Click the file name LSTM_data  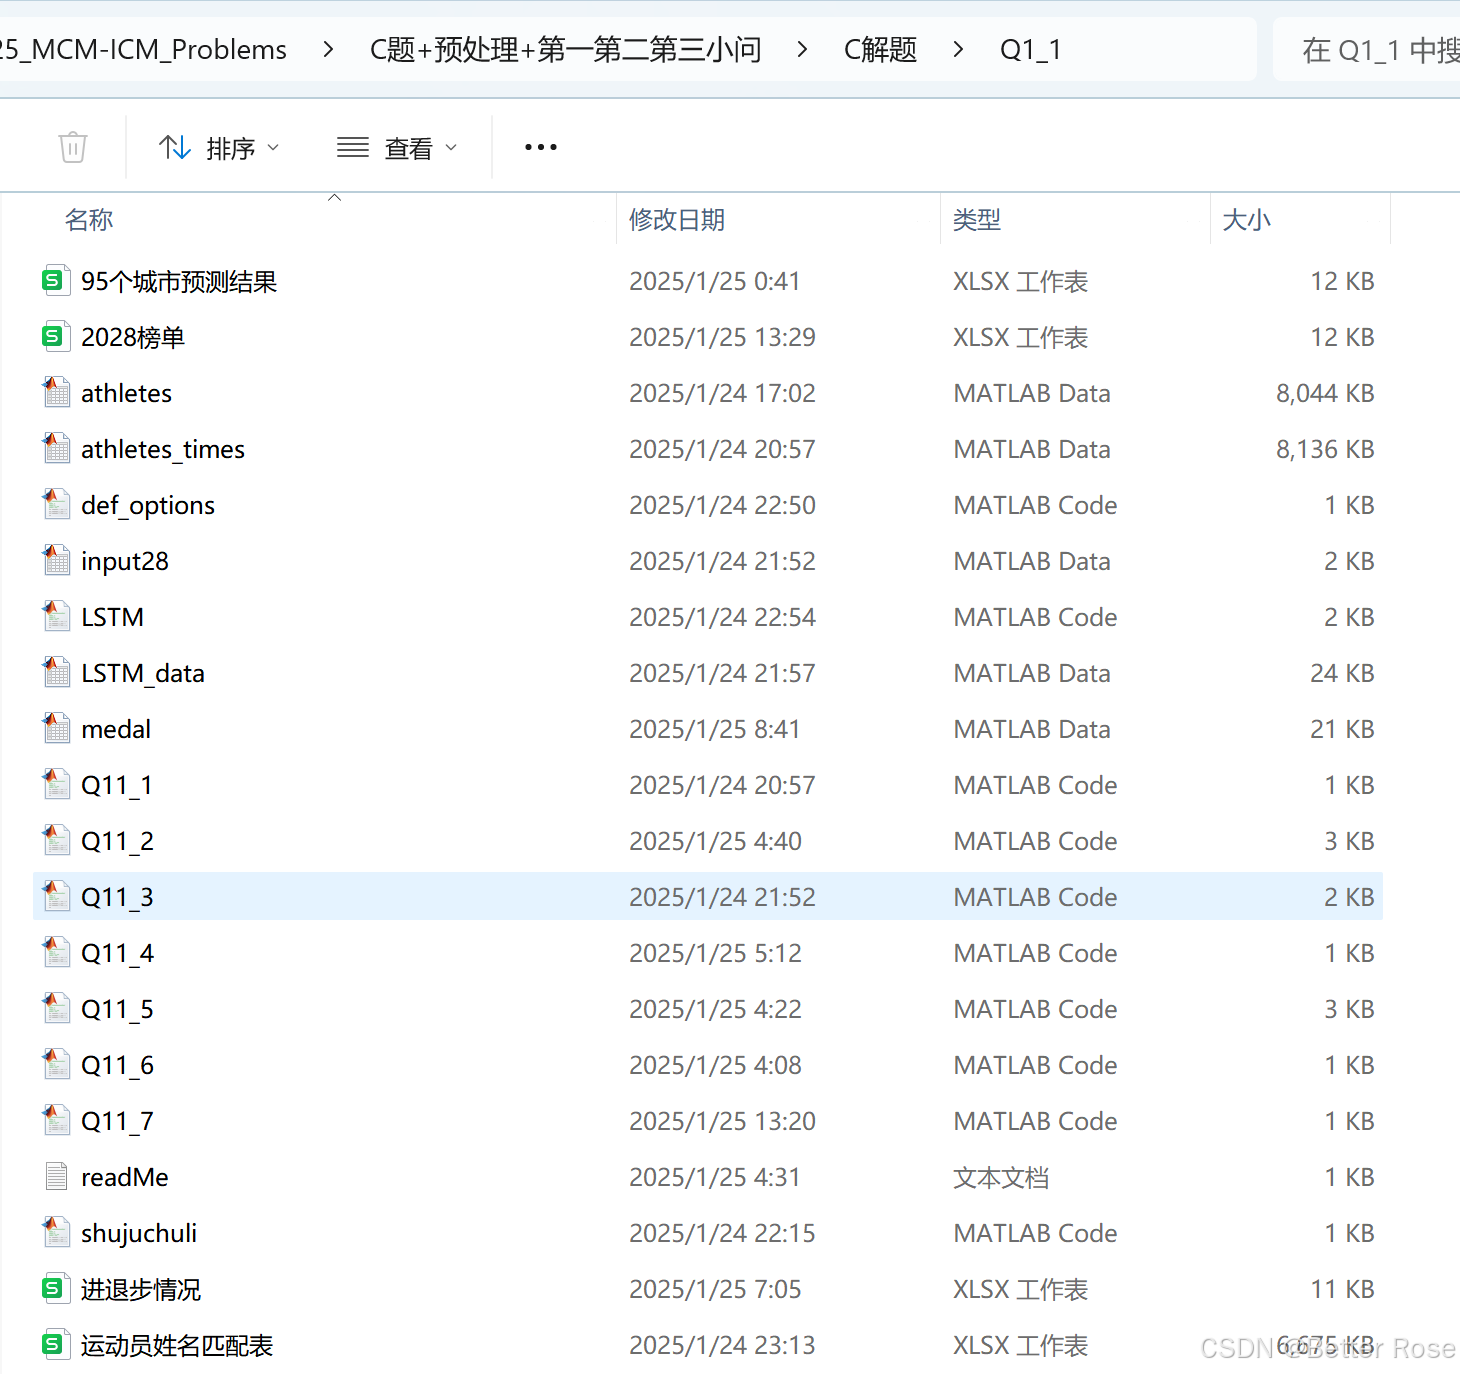click(x=143, y=674)
